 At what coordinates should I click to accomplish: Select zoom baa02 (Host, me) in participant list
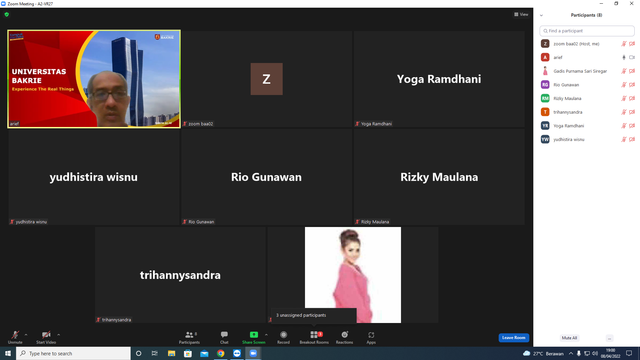pyautogui.click(x=587, y=44)
